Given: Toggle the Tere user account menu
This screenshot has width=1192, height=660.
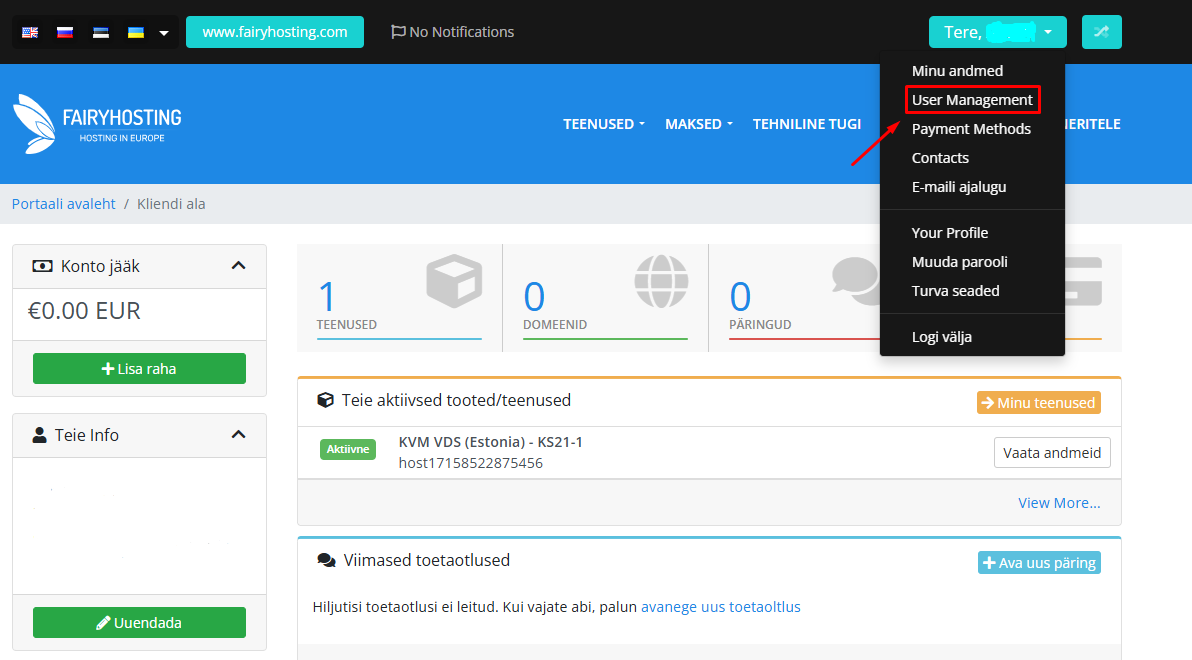Looking at the screenshot, I should click(997, 32).
